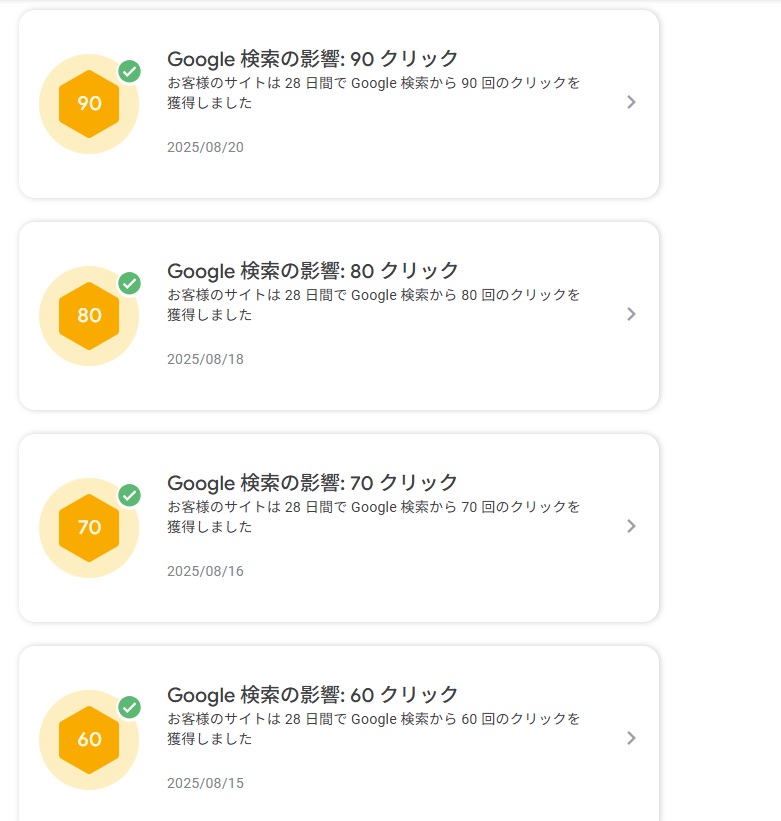
Task: Click the 2025/08/15 date label
Action: [x=205, y=783]
